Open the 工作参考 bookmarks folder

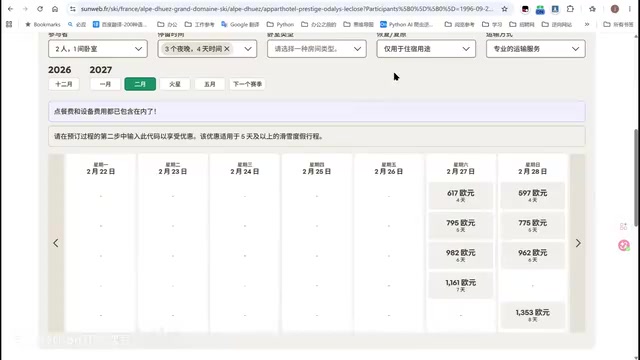point(199,24)
